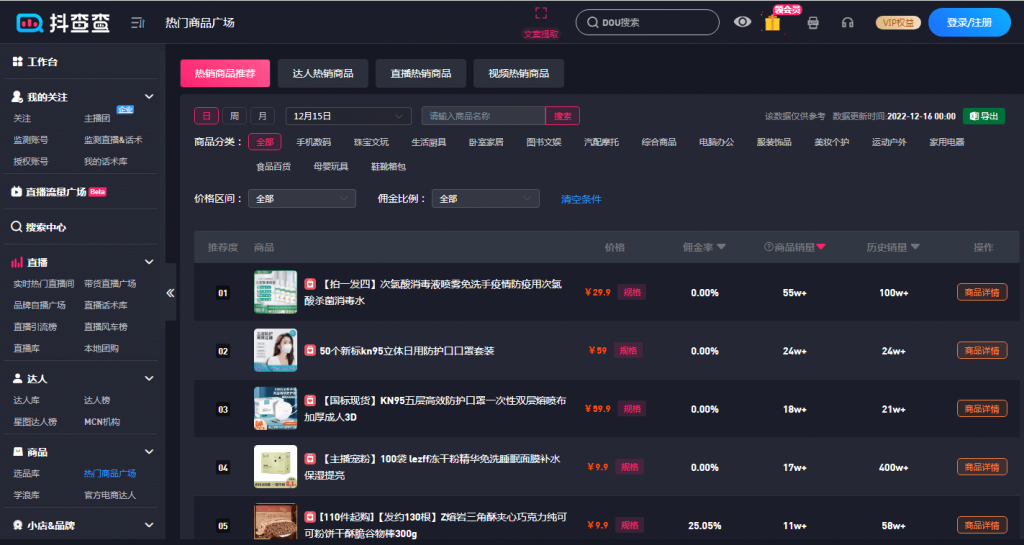Click the product name search field
The width and height of the screenshot is (1024, 545).
coord(483,116)
